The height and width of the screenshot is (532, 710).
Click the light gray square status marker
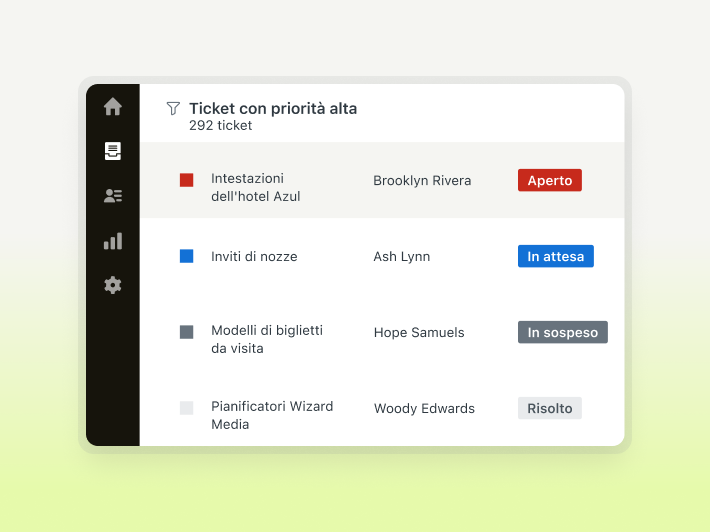pyautogui.click(x=186, y=408)
